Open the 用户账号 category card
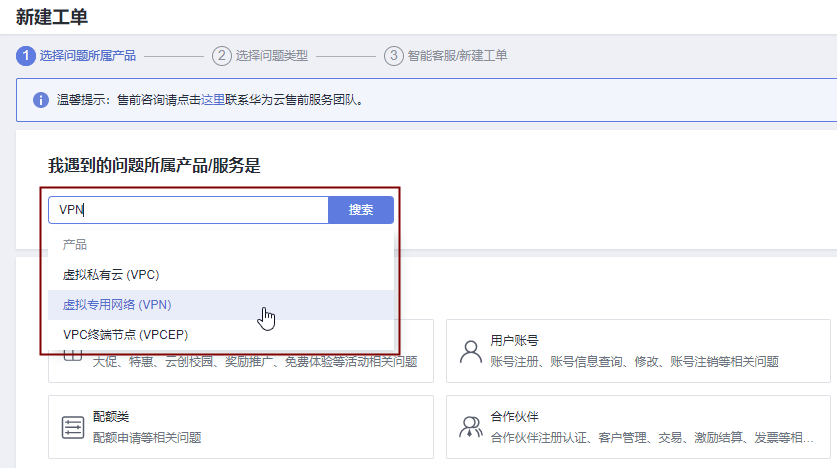837x468 pixels. tap(638, 351)
